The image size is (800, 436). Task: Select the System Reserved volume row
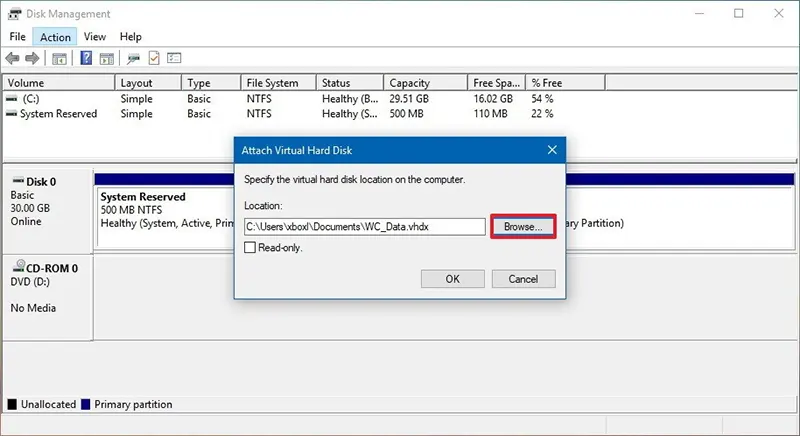click(280, 114)
